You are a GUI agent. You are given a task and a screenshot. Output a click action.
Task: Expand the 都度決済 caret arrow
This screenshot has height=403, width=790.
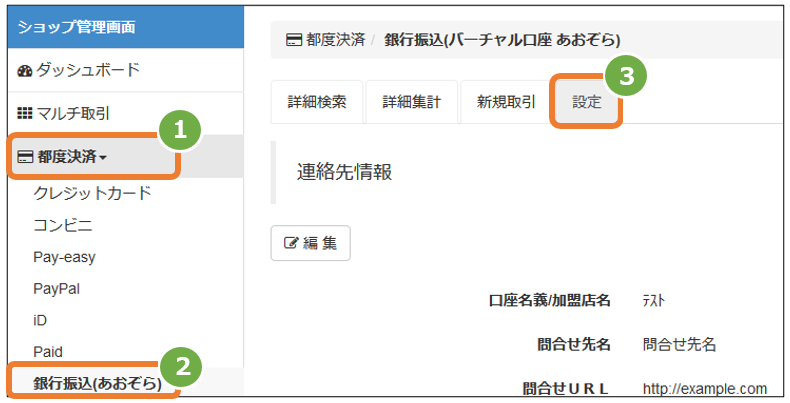(x=103, y=158)
